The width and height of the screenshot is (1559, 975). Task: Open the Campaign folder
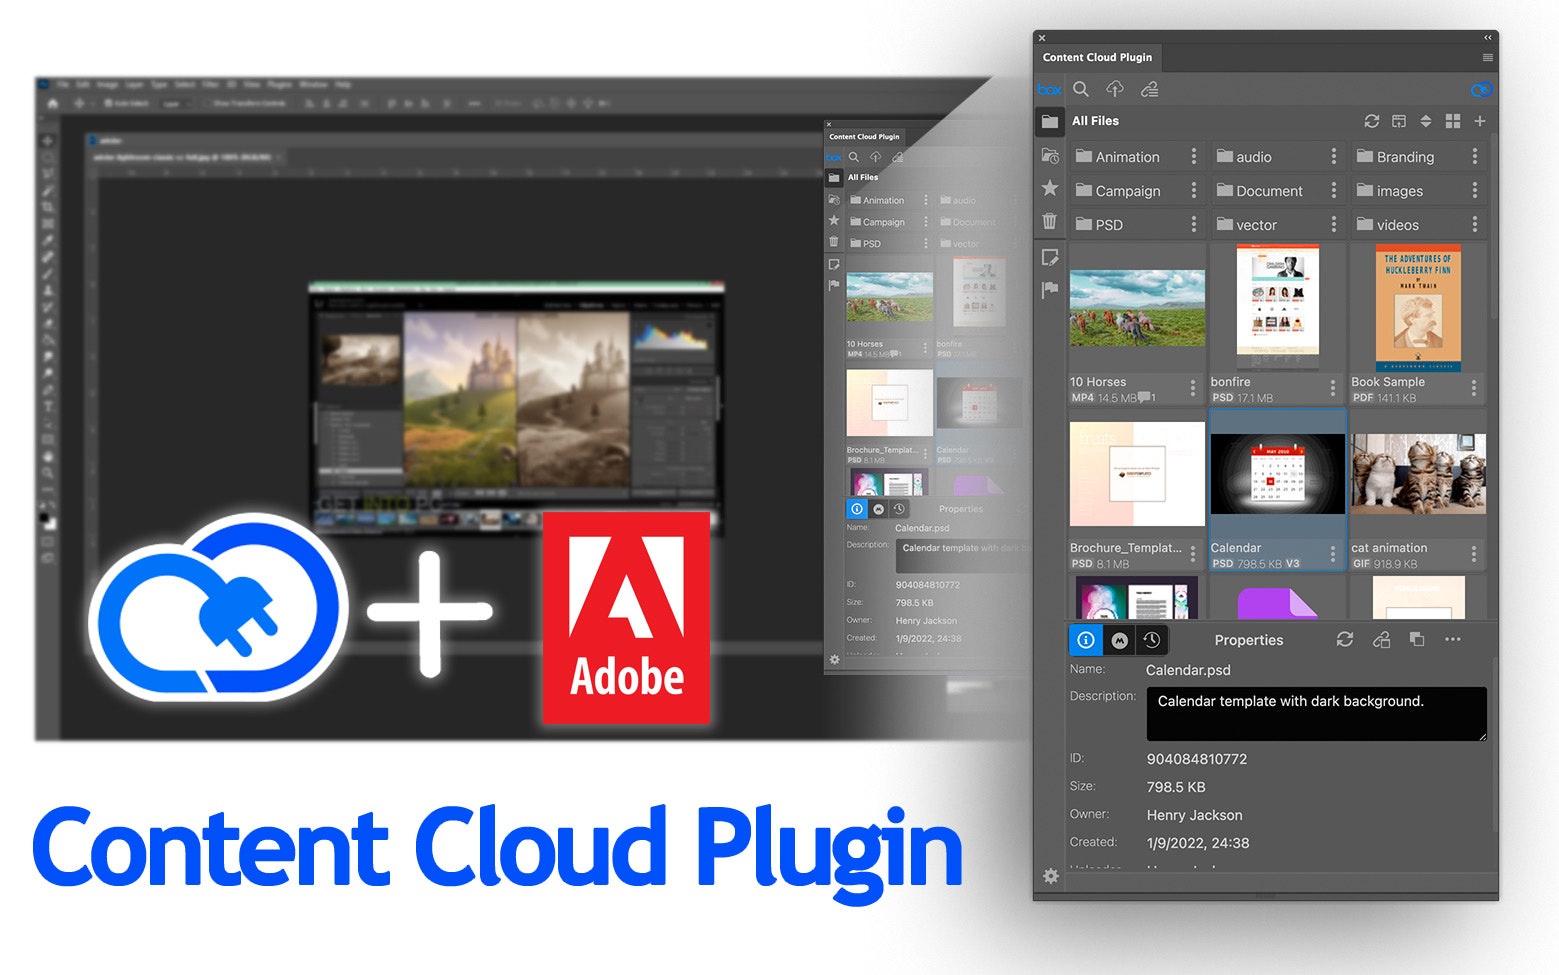click(1128, 191)
